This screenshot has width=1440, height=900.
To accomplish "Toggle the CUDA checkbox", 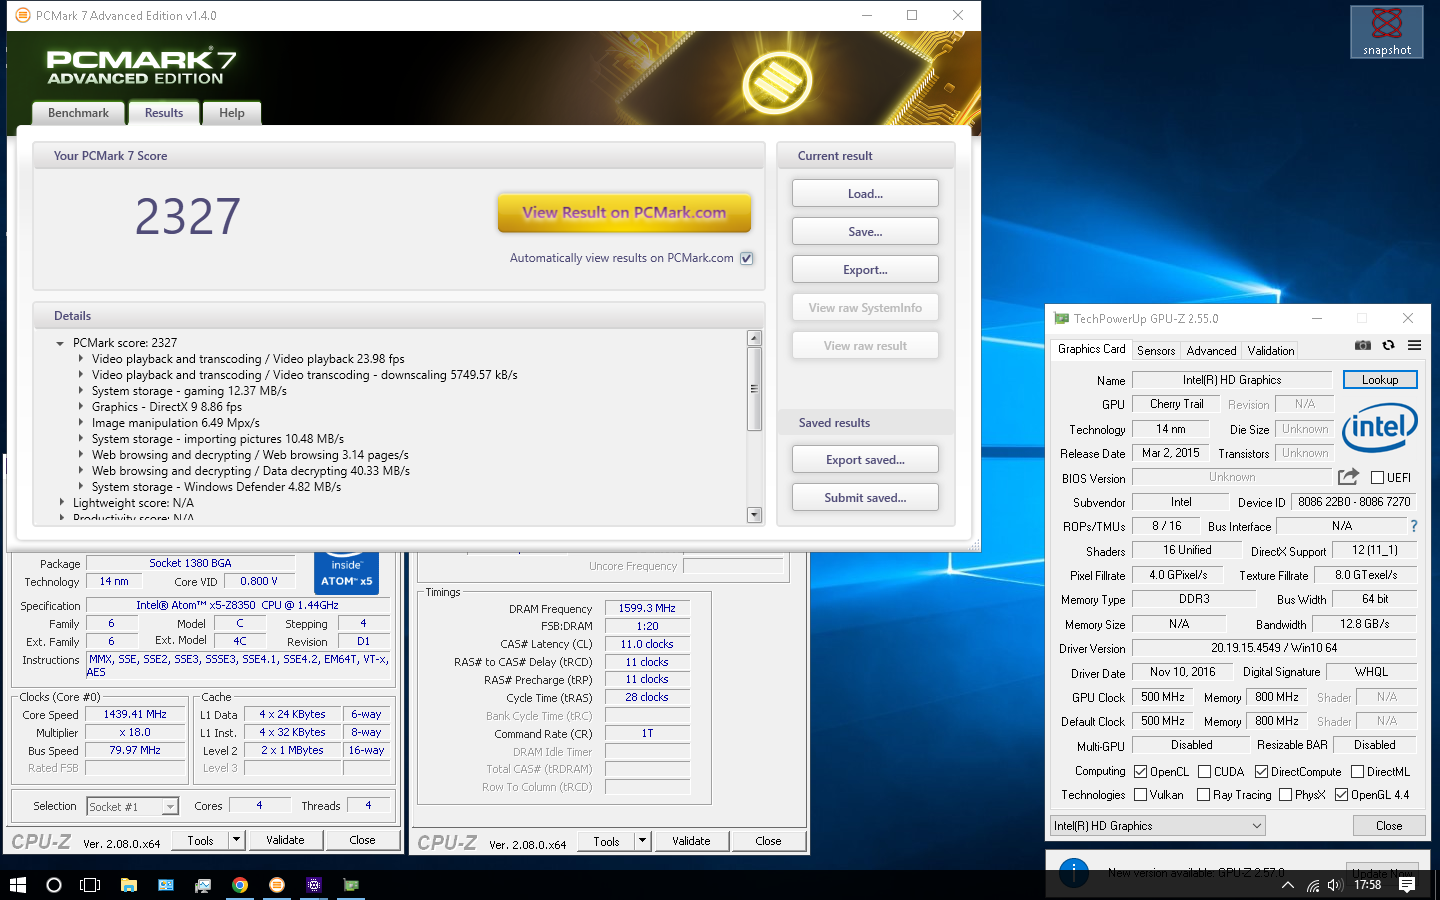I will tap(1204, 771).
